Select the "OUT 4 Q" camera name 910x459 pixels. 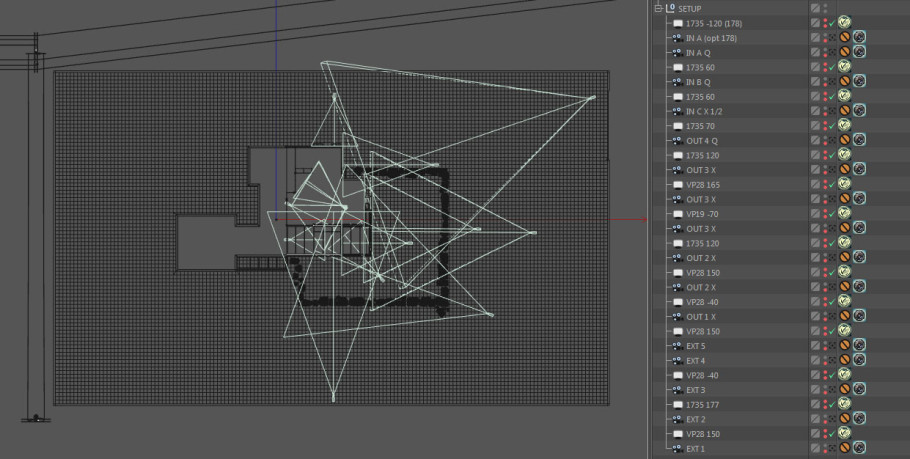click(702, 140)
